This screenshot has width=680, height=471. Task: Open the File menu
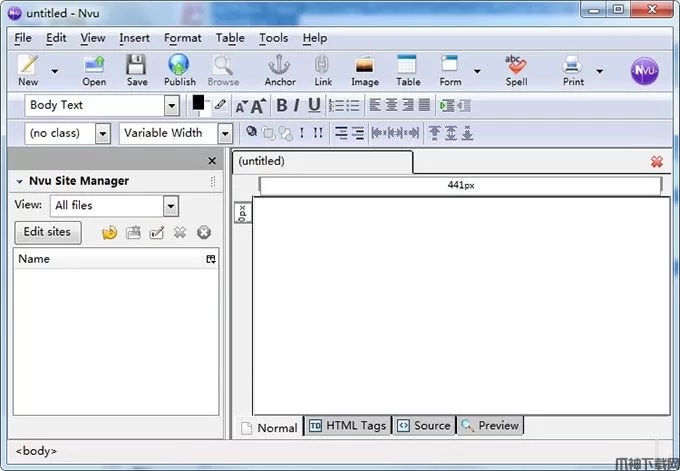[x=23, y=38]
